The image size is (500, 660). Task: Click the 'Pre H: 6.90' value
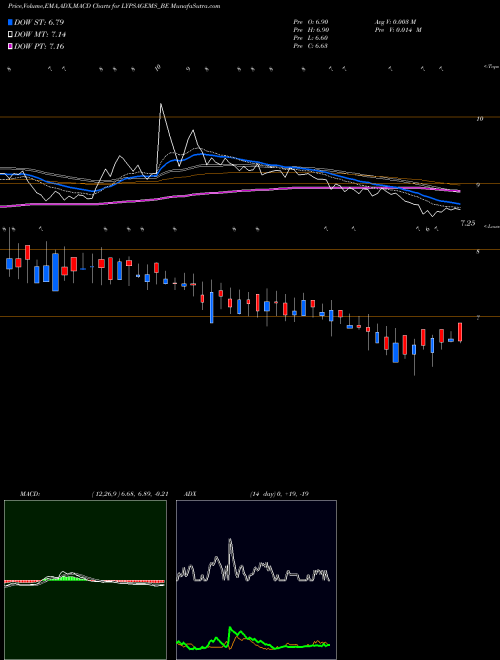point(311,30)
